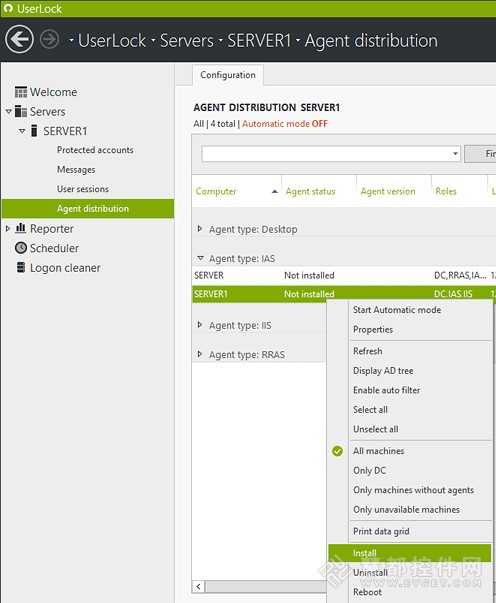496x603 pixels.
Task: Click Not installed status of SERVER1 row
Action: 309,294
